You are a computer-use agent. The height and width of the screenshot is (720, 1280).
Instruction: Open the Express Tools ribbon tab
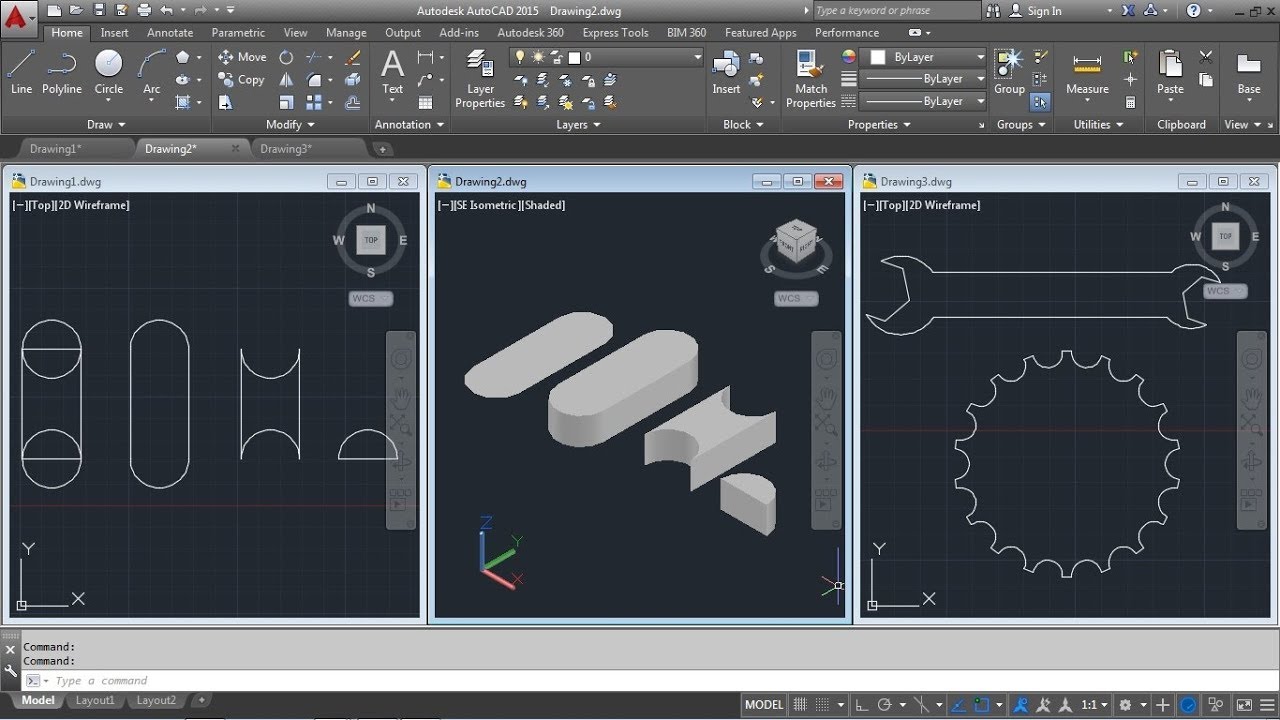(615, 32)
